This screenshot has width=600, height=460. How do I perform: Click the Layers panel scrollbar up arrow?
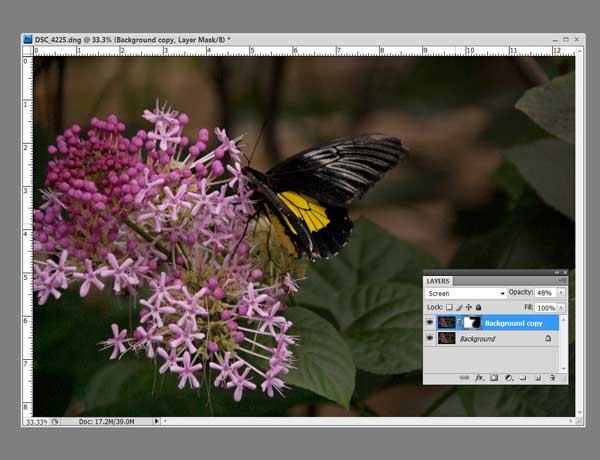[x=563, y=319]
